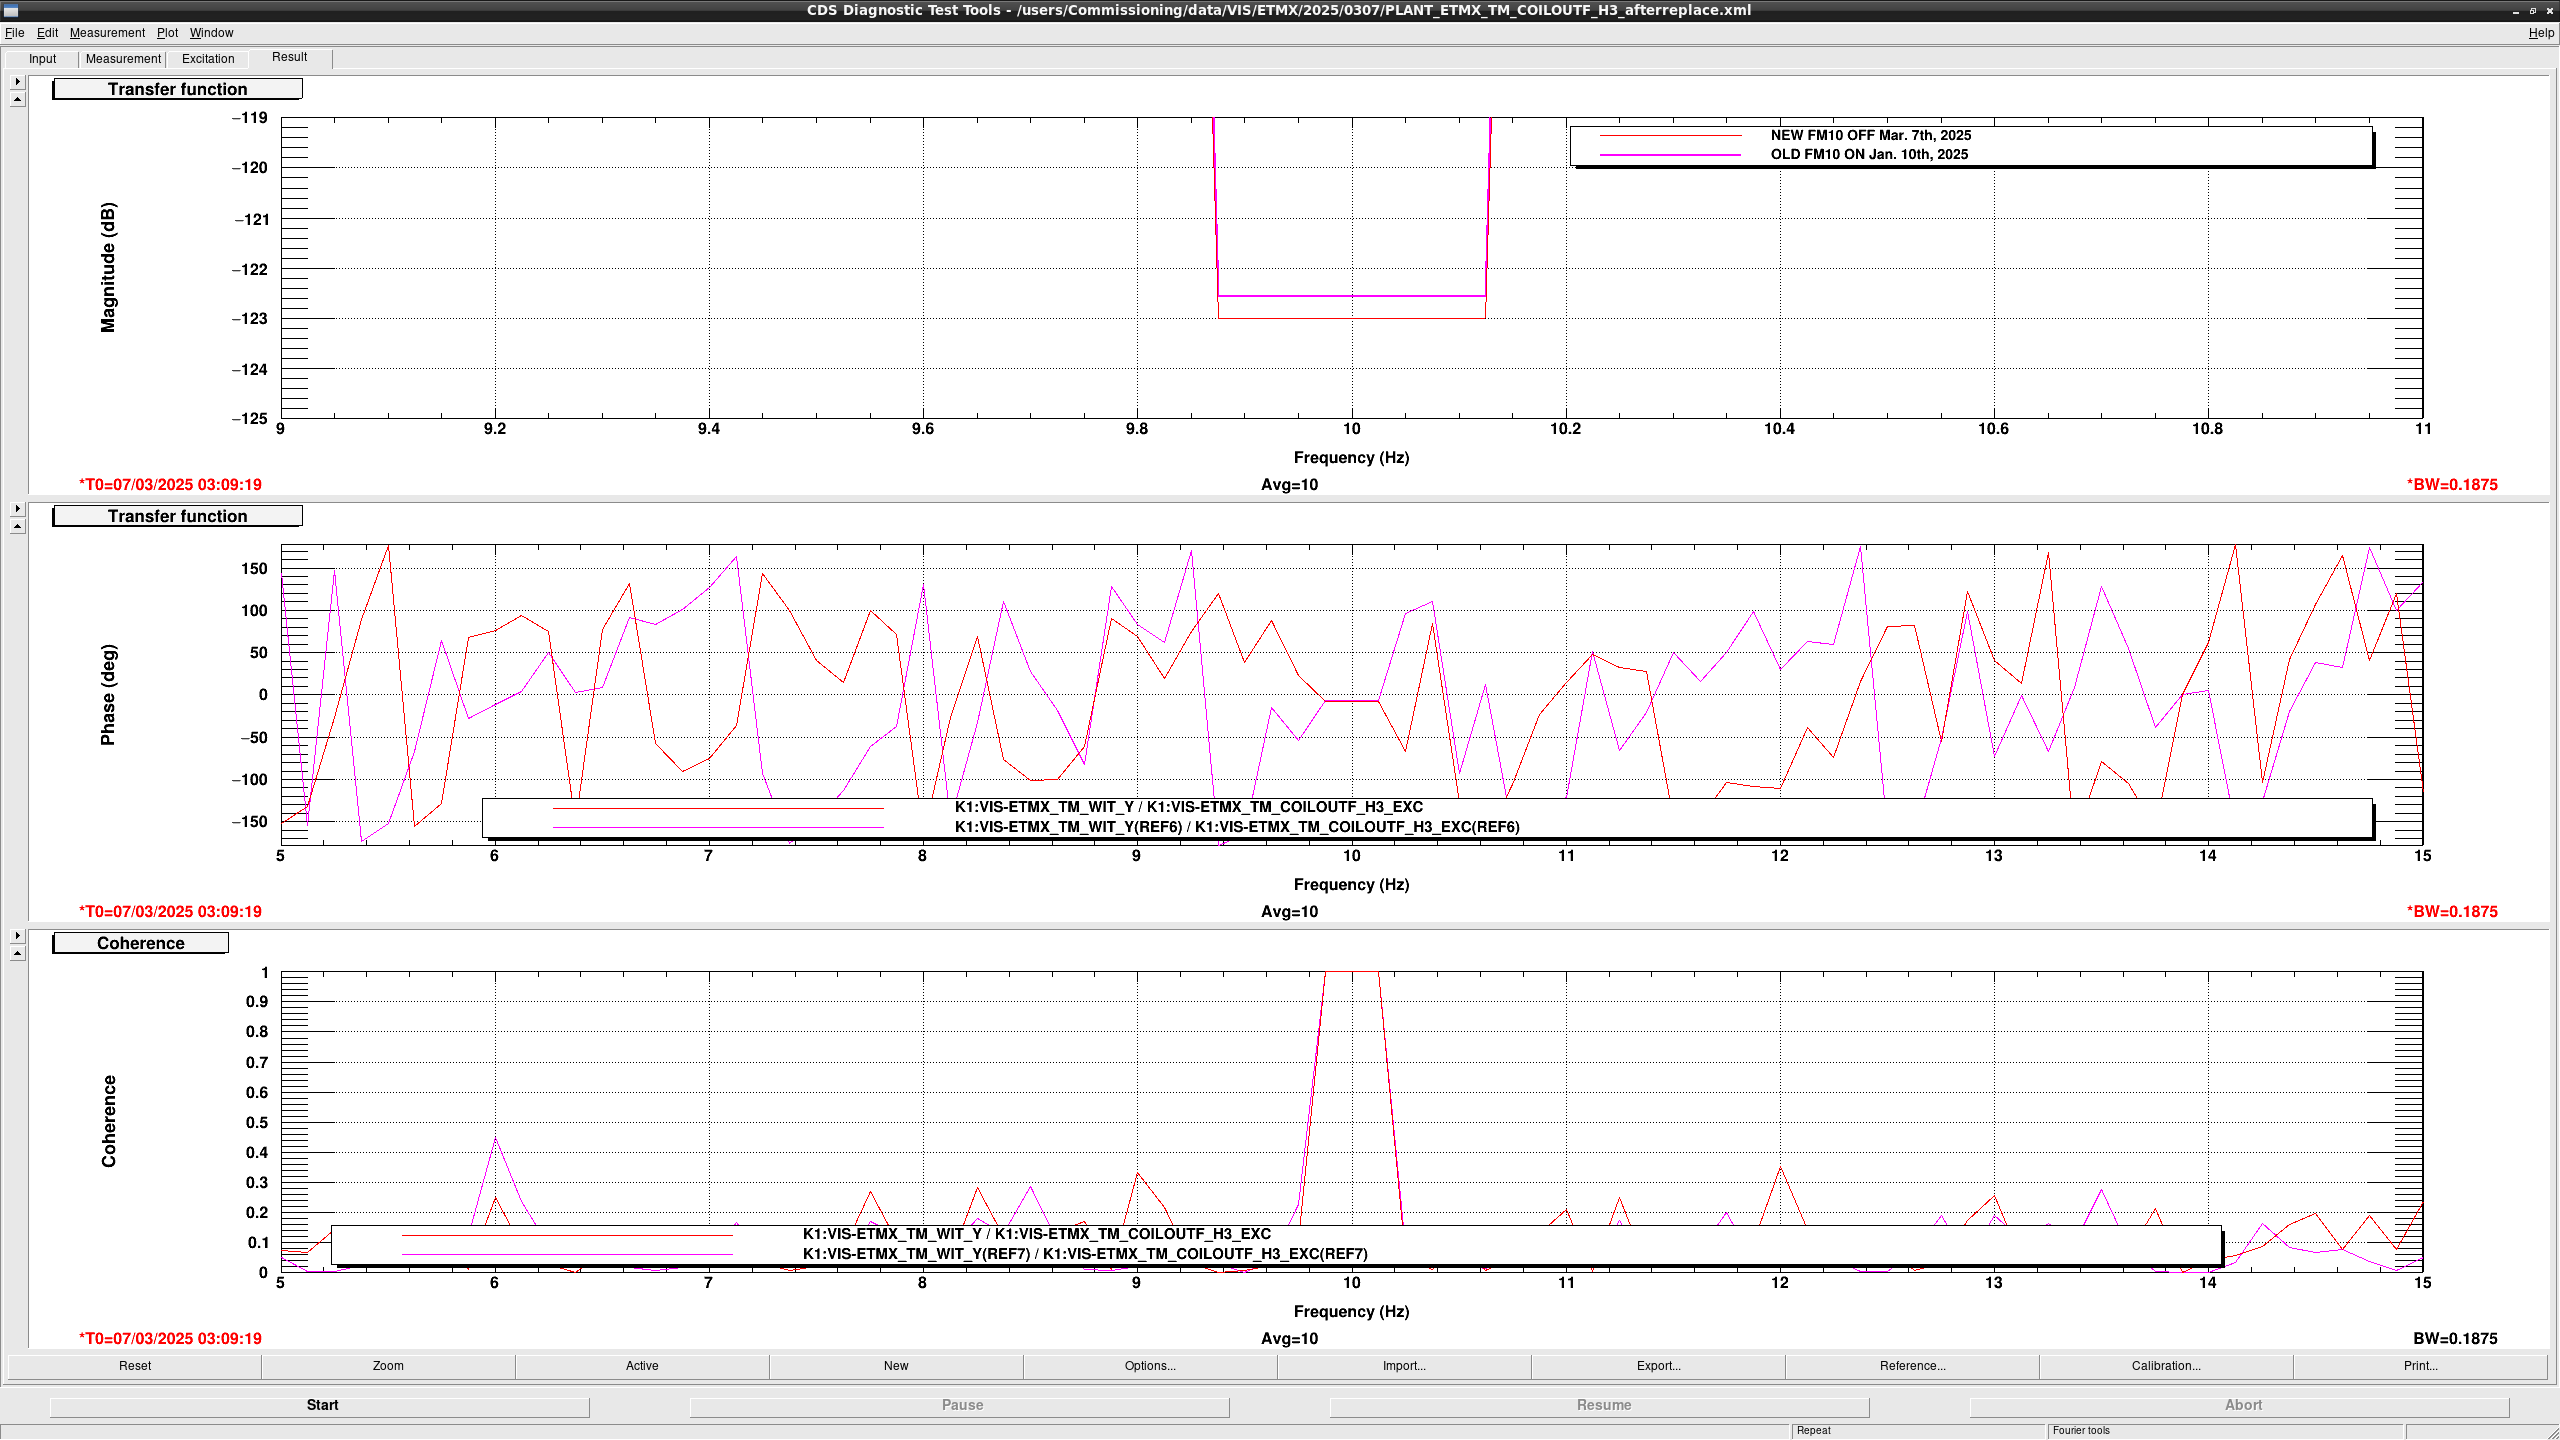Click the Avg=10 label under the Phase plot
Screen dimensions: 2560x1440
[x=1289, y=911]
